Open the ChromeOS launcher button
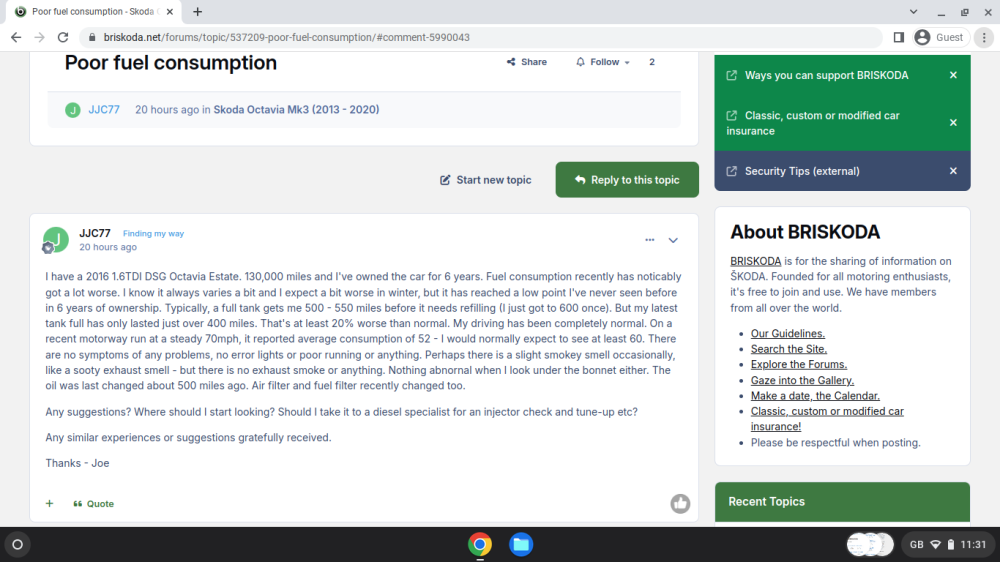This screenshot has height=562, width=1000. 18,545
